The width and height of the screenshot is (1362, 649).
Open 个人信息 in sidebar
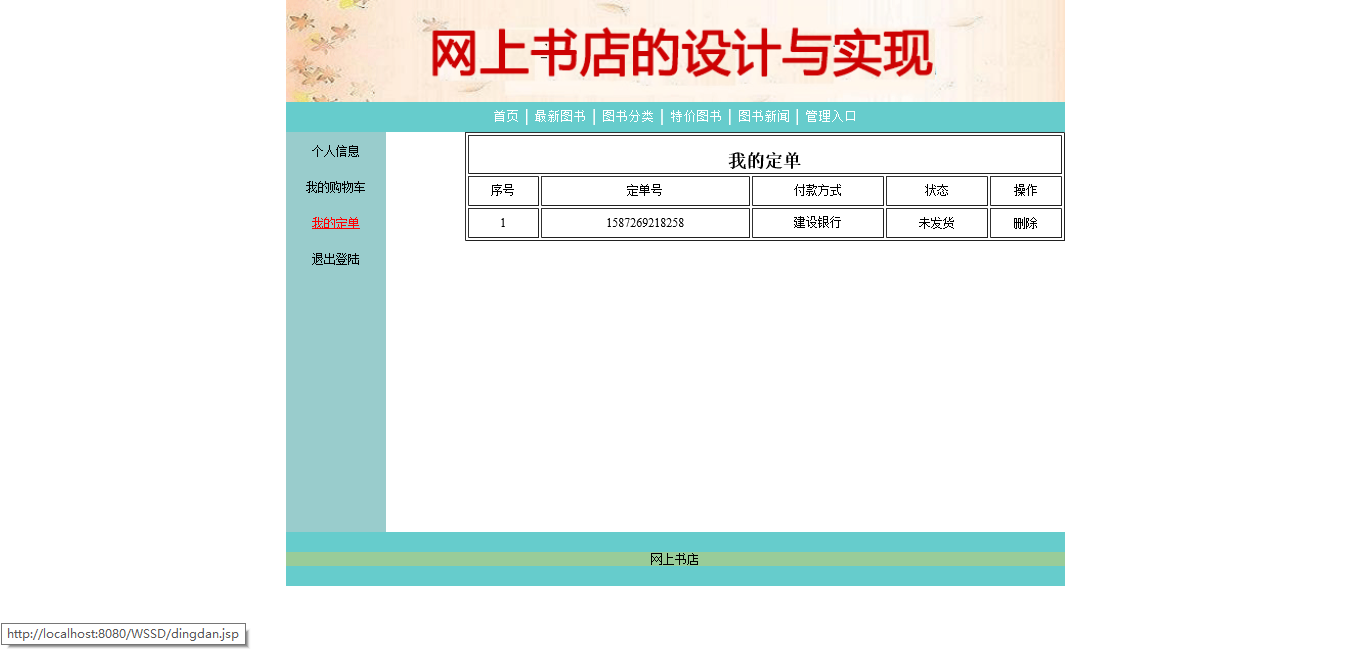[x=335, y=151]
